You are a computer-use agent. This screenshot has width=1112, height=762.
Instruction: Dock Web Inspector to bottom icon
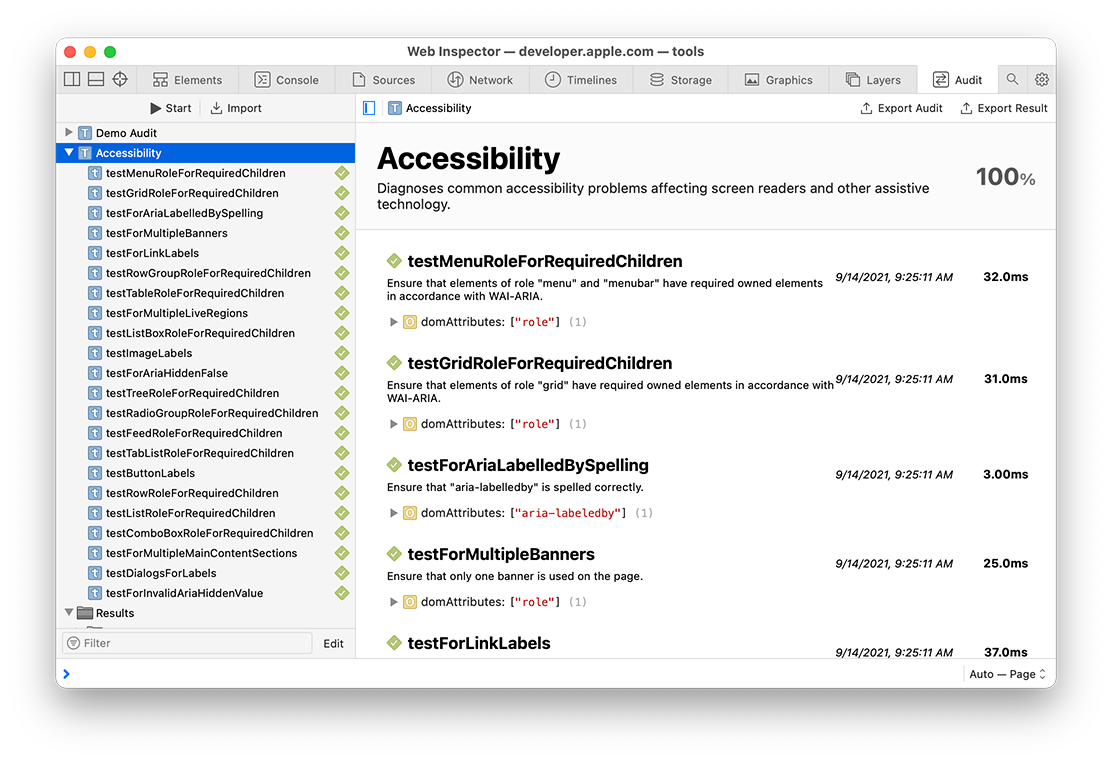[x=96, y=80]
